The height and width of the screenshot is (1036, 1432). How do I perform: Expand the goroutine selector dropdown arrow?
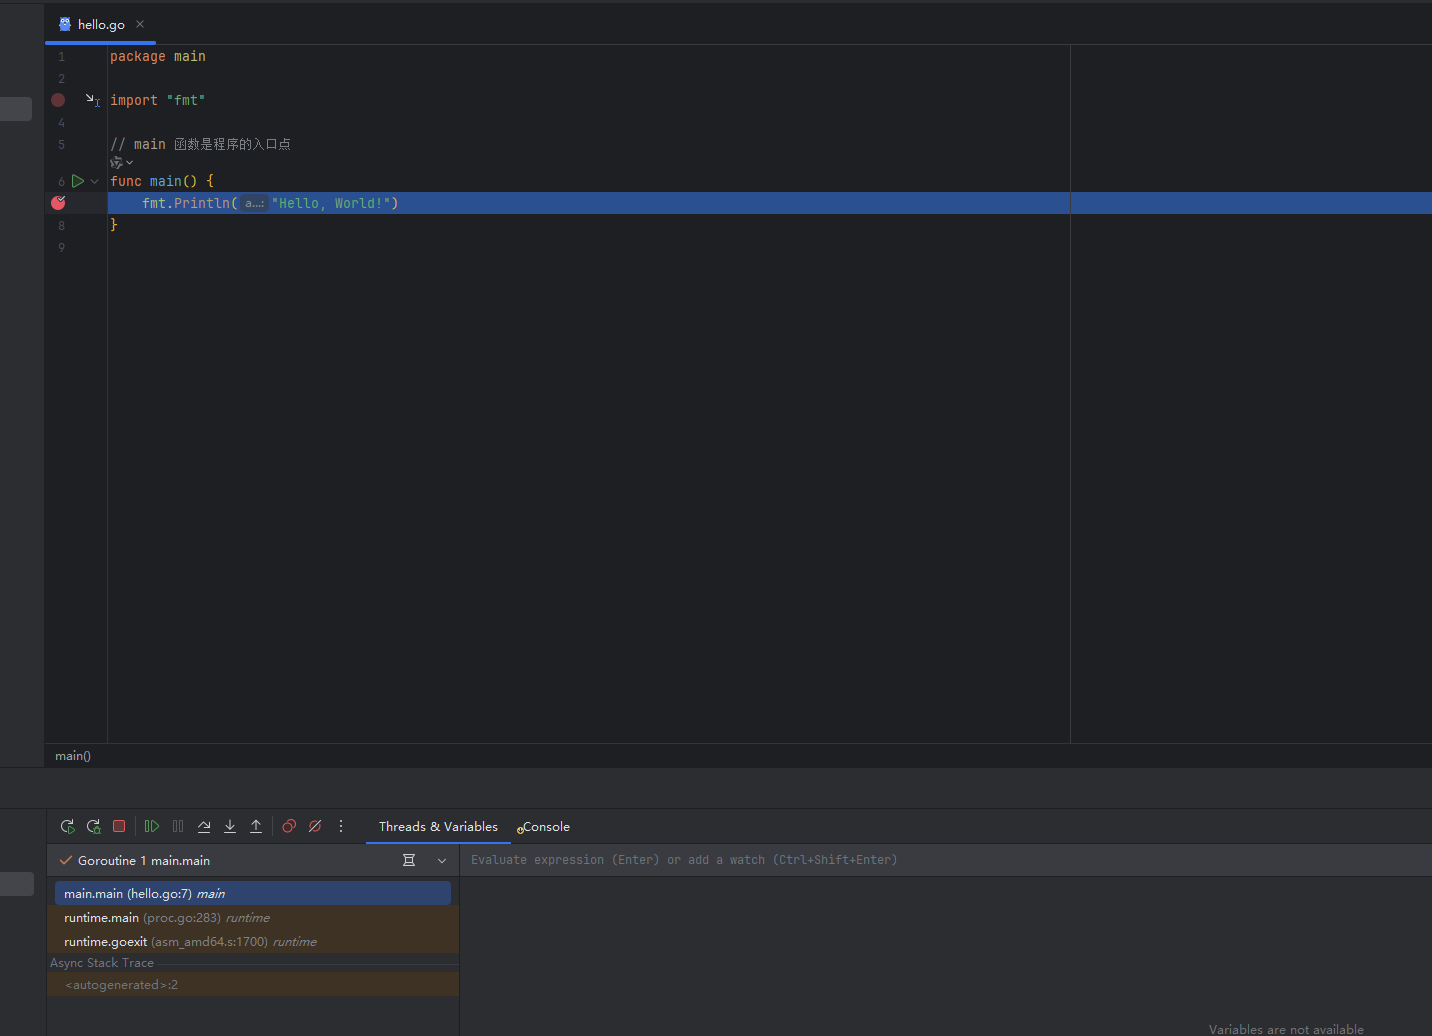pos(442,861)
